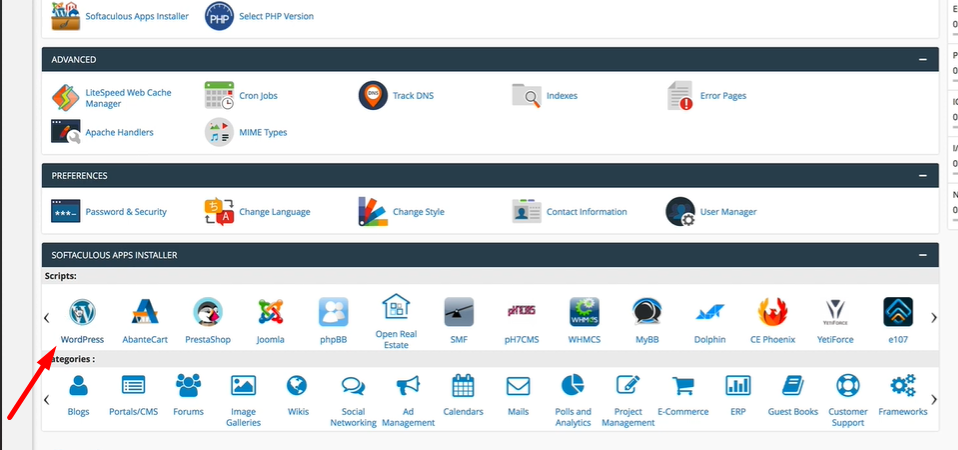The height and width of the screenshot is (450, 958).
Task: Open the Change Style swatch icon
Action: (373, 212)
